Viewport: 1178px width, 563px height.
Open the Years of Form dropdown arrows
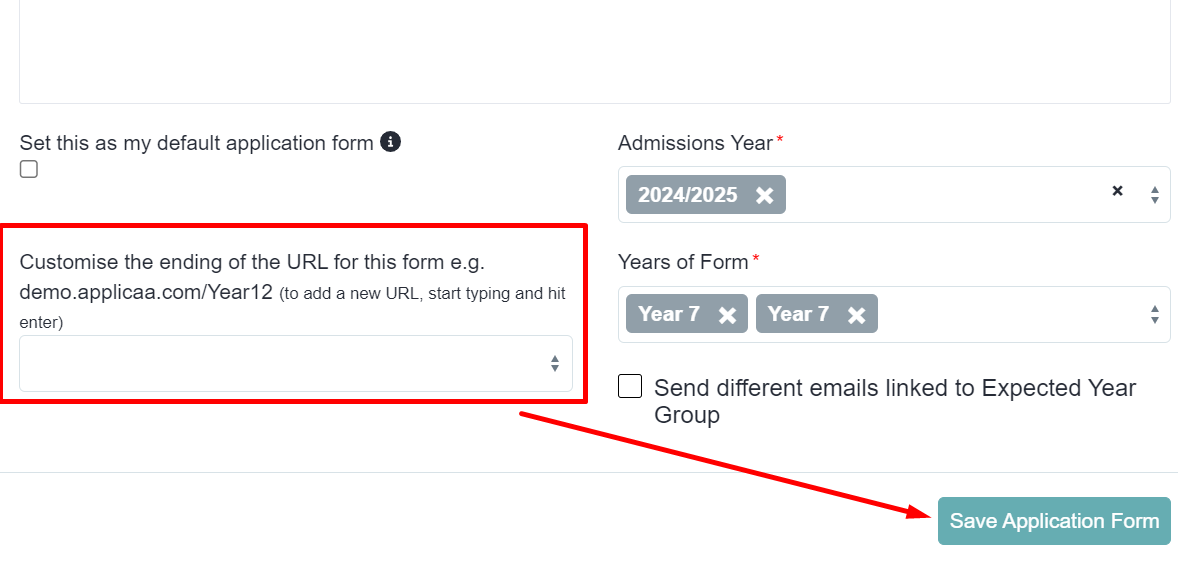(x=1155, y=315)
